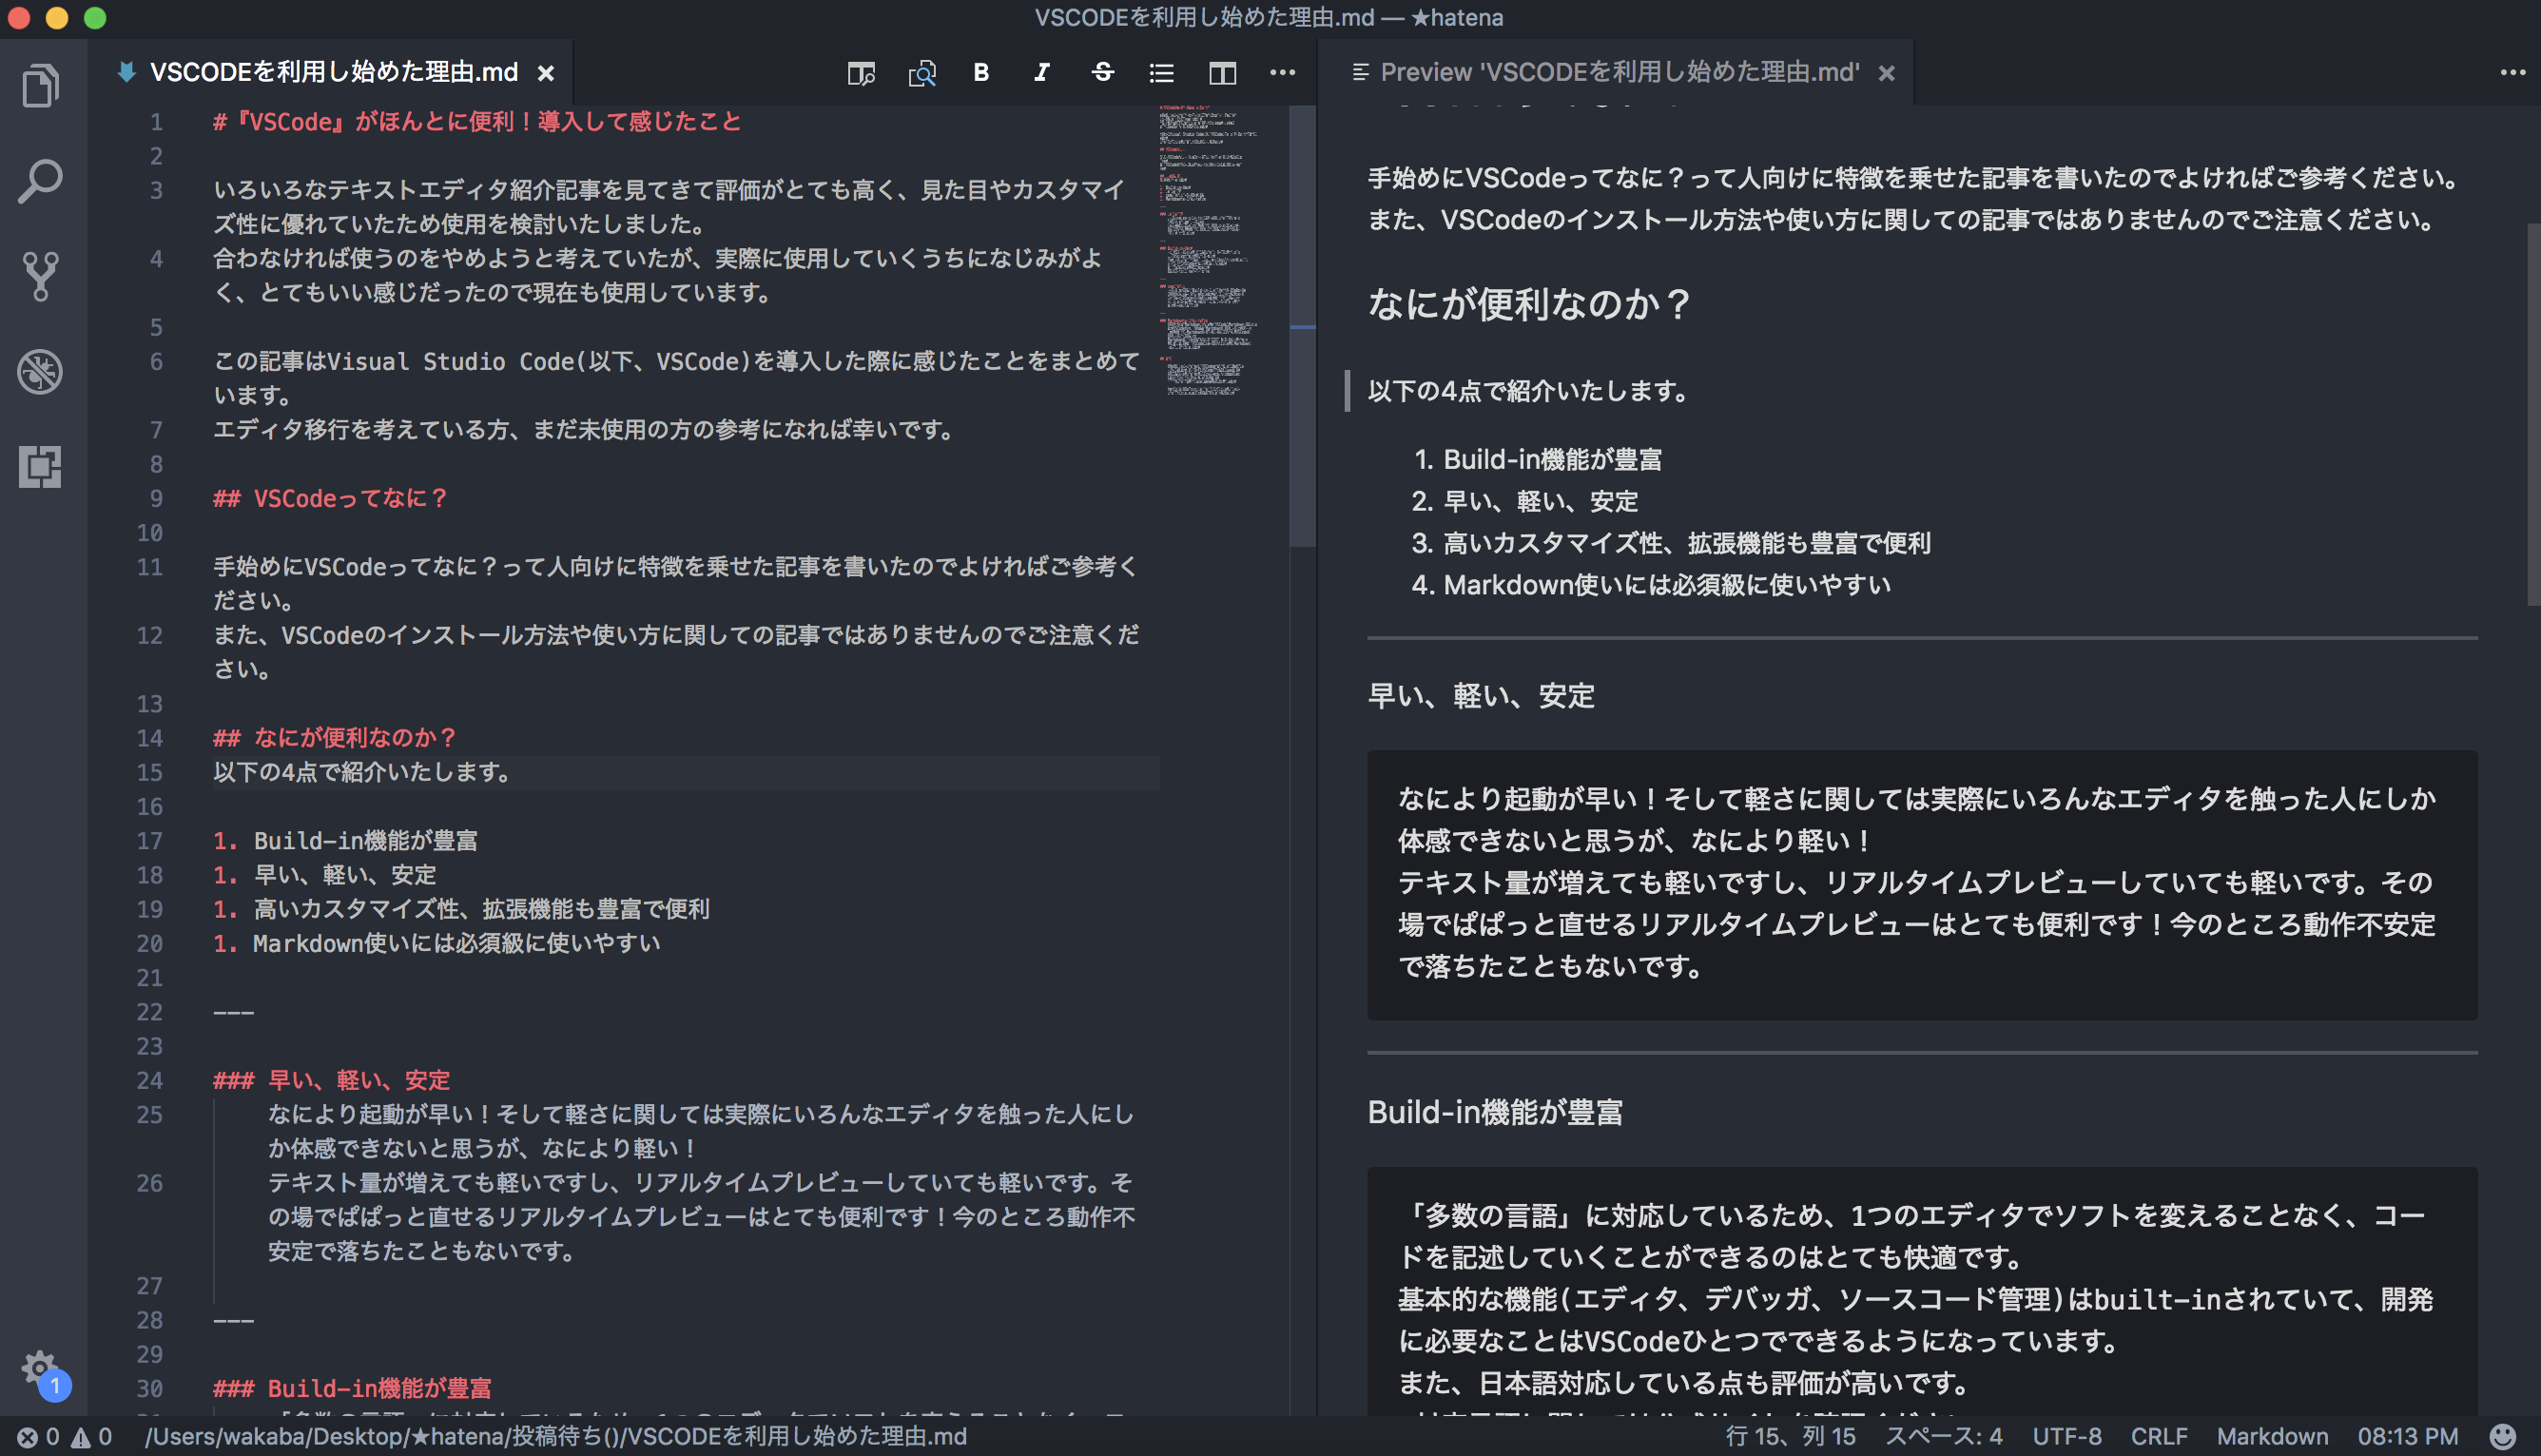The height and width of the screenshot is (1456, 2541).
Task: Open the Extensions view
Action: point(40,467)
